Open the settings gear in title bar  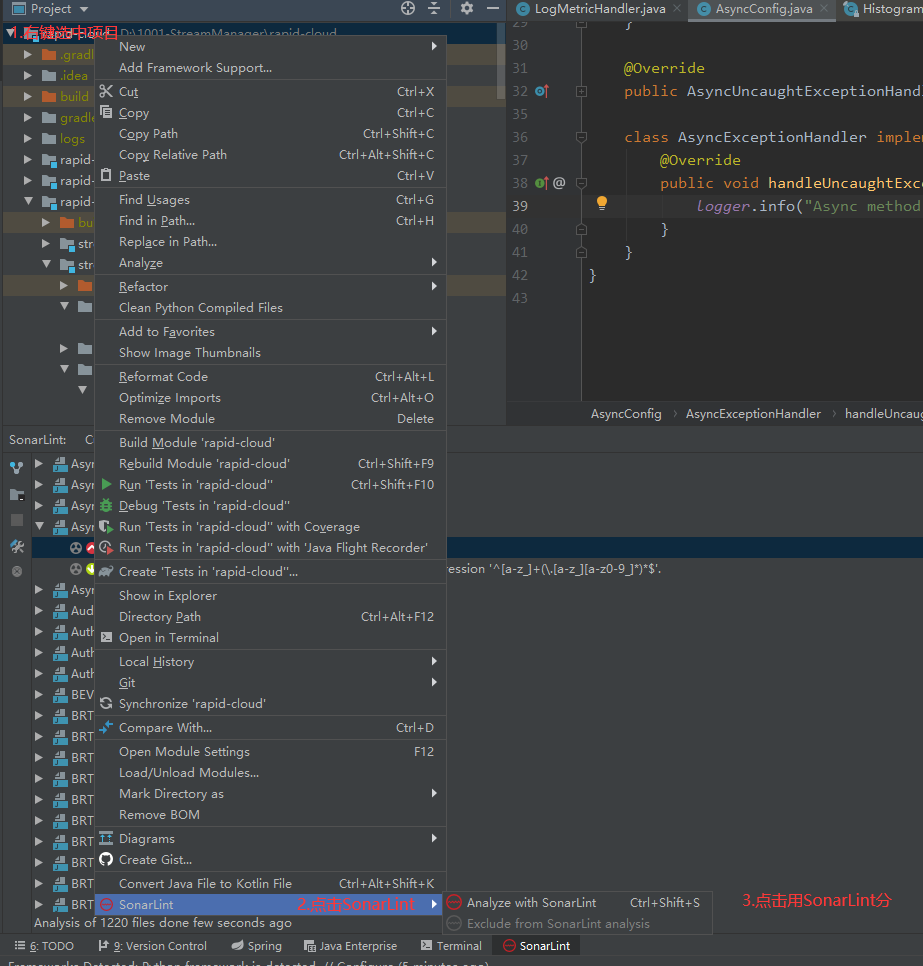[x=466, y=8]
